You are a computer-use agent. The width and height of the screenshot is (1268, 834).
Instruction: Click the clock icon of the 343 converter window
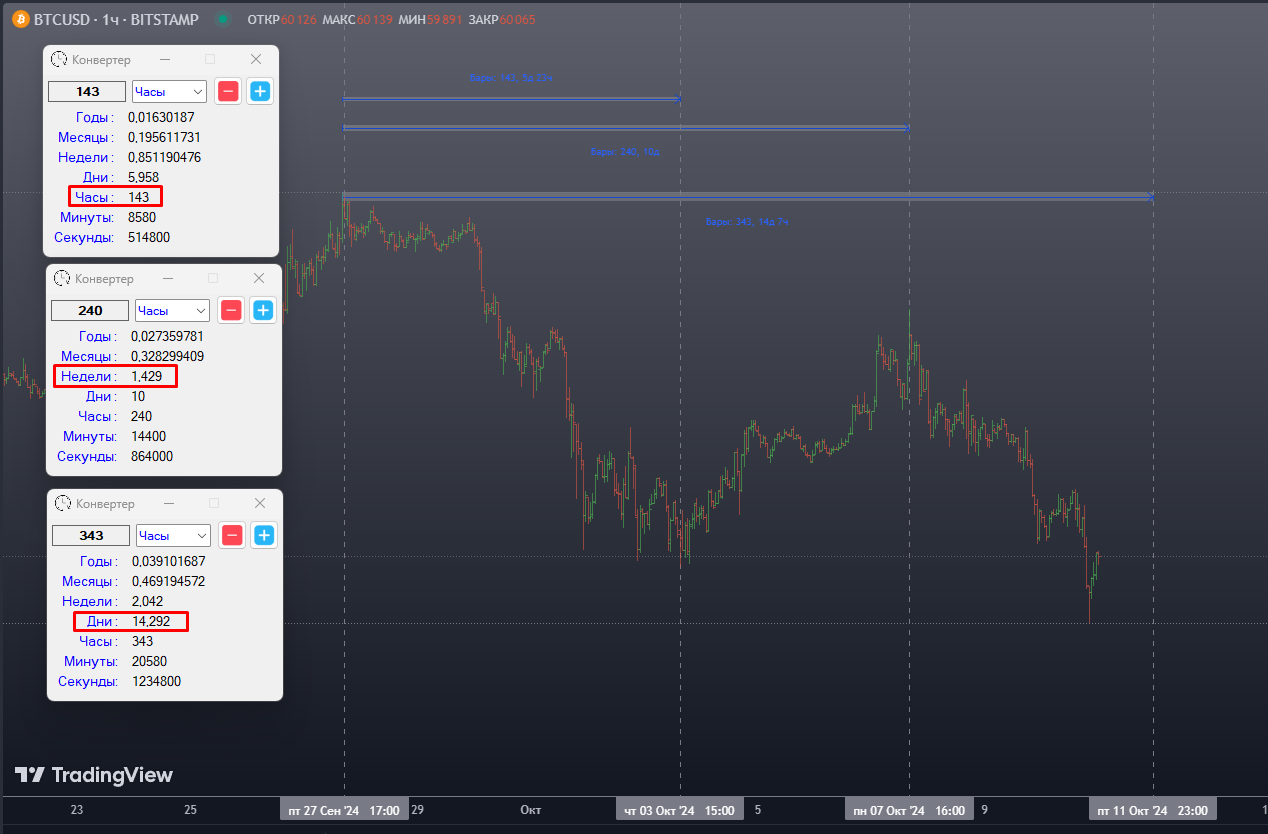(63, 503)
